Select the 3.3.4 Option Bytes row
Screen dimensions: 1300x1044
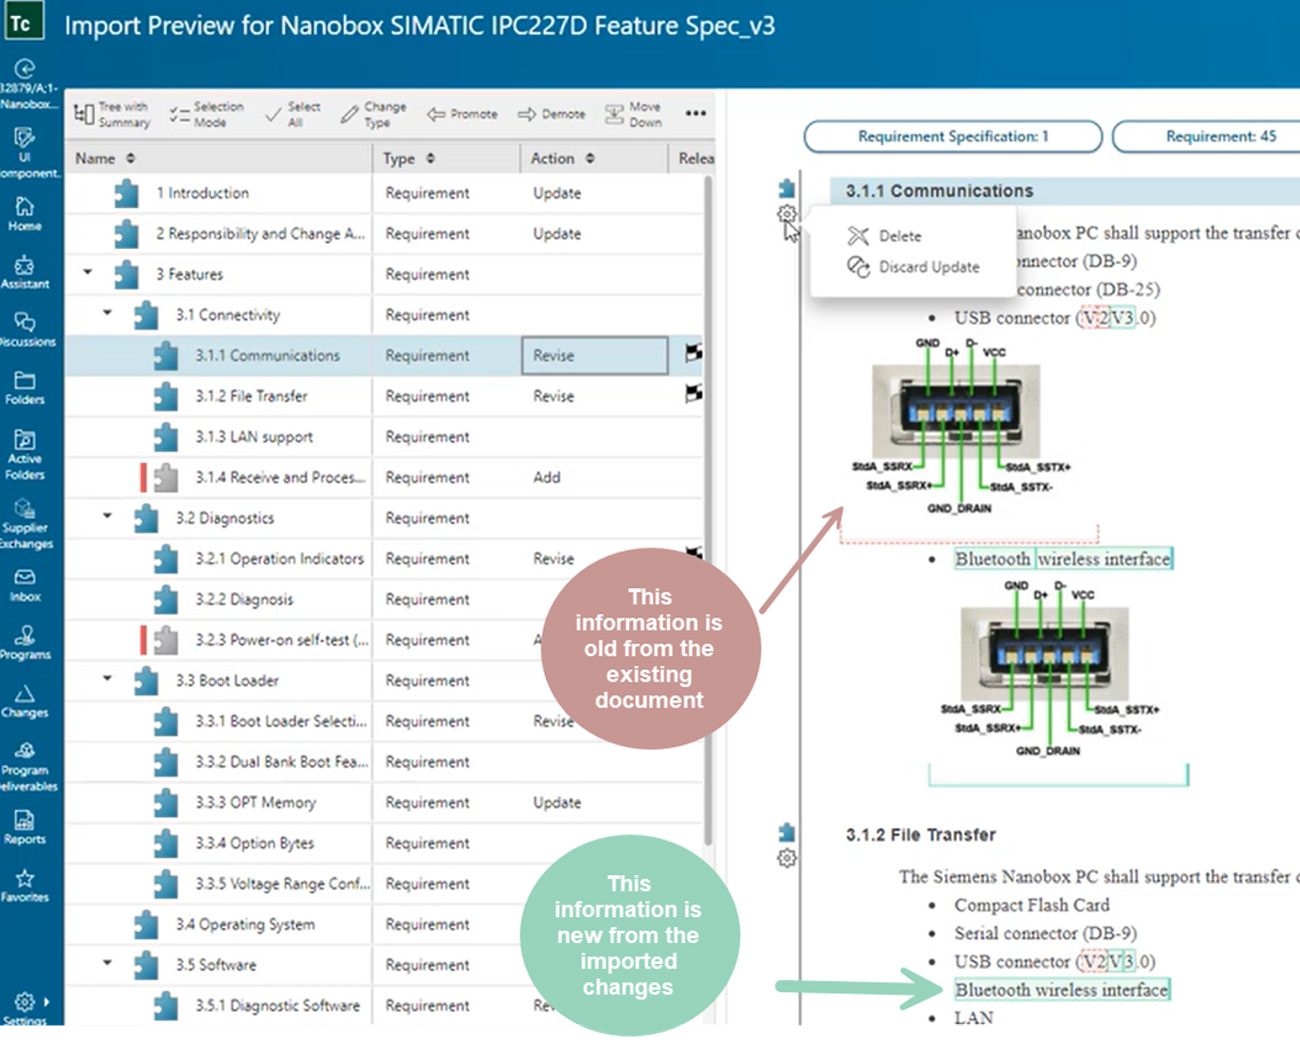pyautogui.click(x=385, y=843)
